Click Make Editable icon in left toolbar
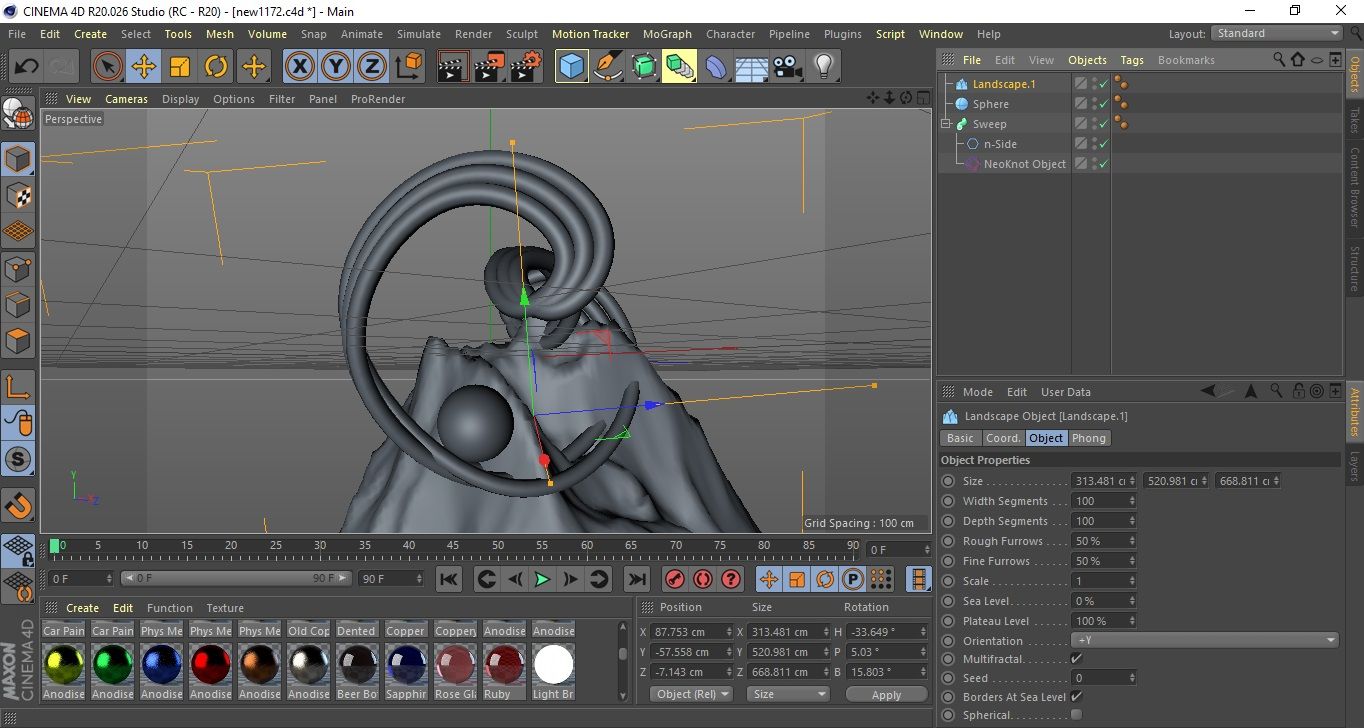This screenshot has height=728, width=1364. coord(18,114)
